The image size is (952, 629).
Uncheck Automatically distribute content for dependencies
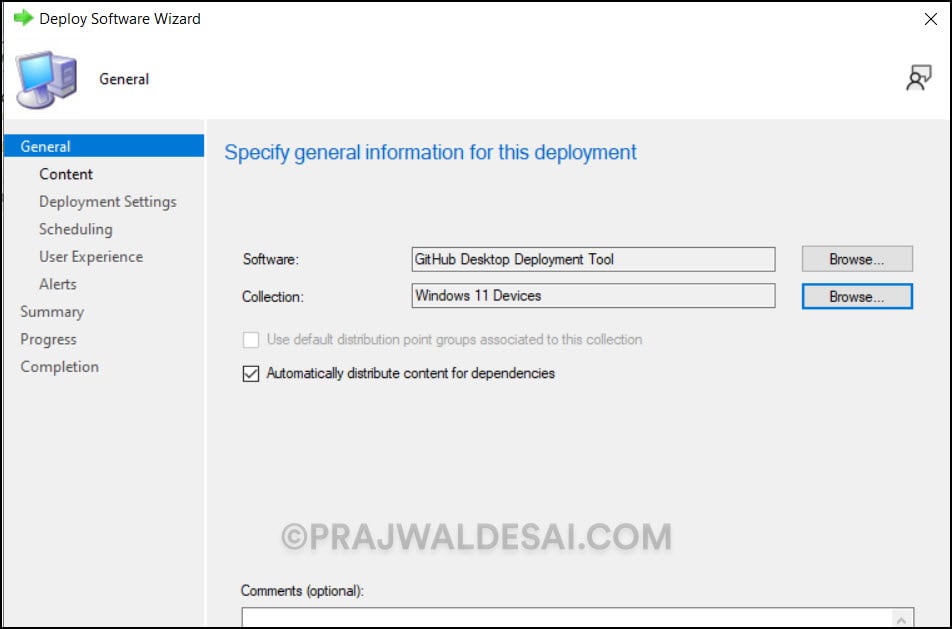pyautogui.click(x=251, y=373)
